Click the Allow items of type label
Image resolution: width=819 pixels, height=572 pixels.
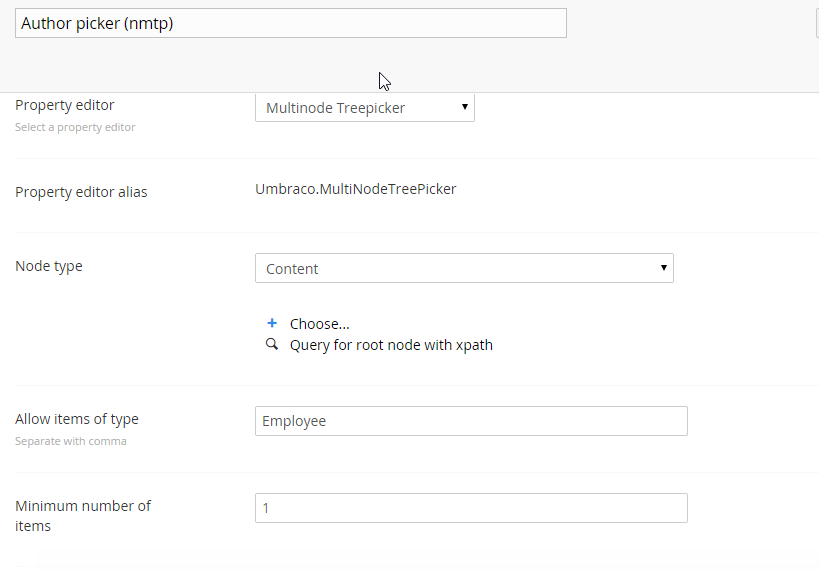[77, 419]
